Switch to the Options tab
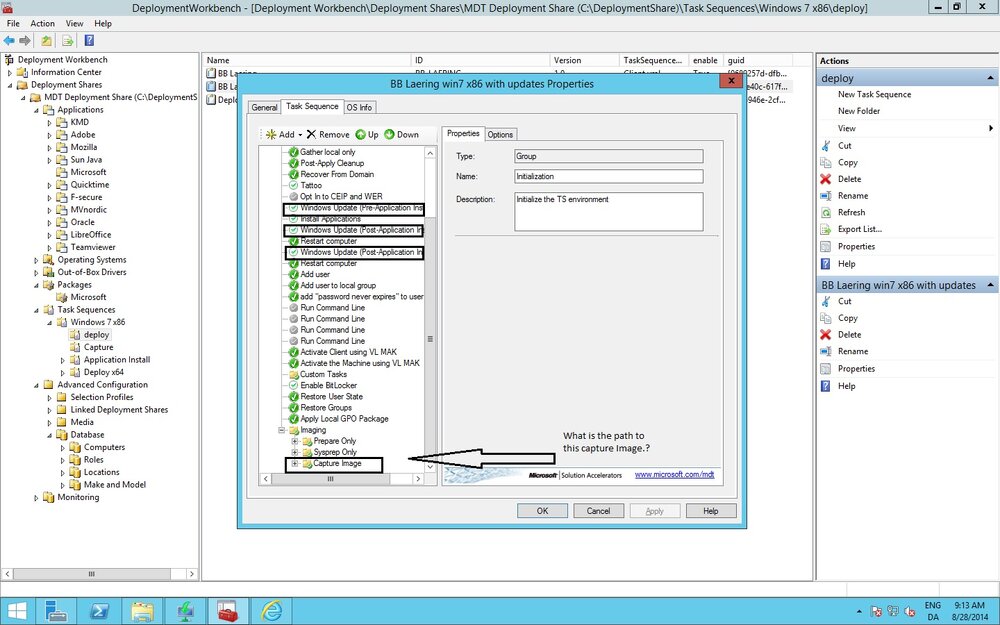Viewport: 1000px width, 625px height. (500, 135)
